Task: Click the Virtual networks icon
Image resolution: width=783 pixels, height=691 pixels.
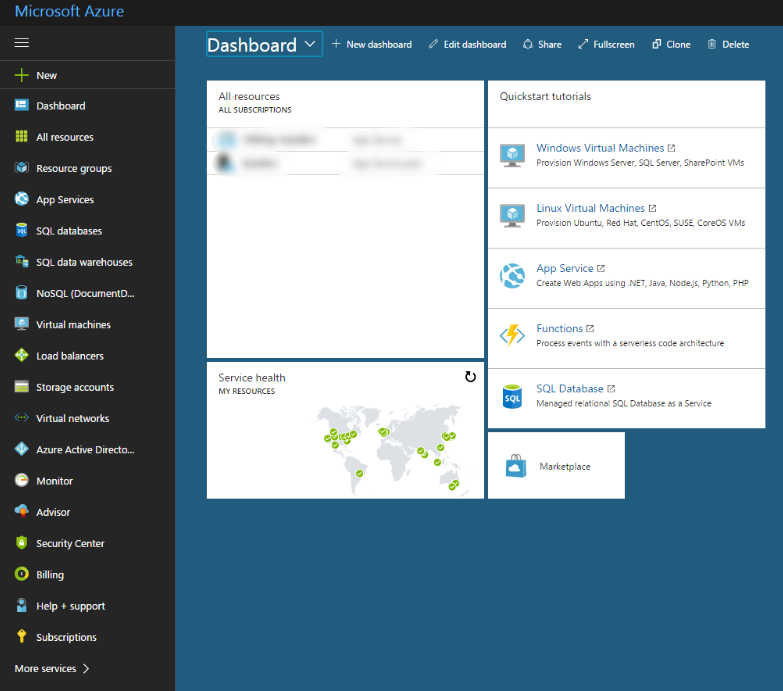Action: [x=21, y=418]
